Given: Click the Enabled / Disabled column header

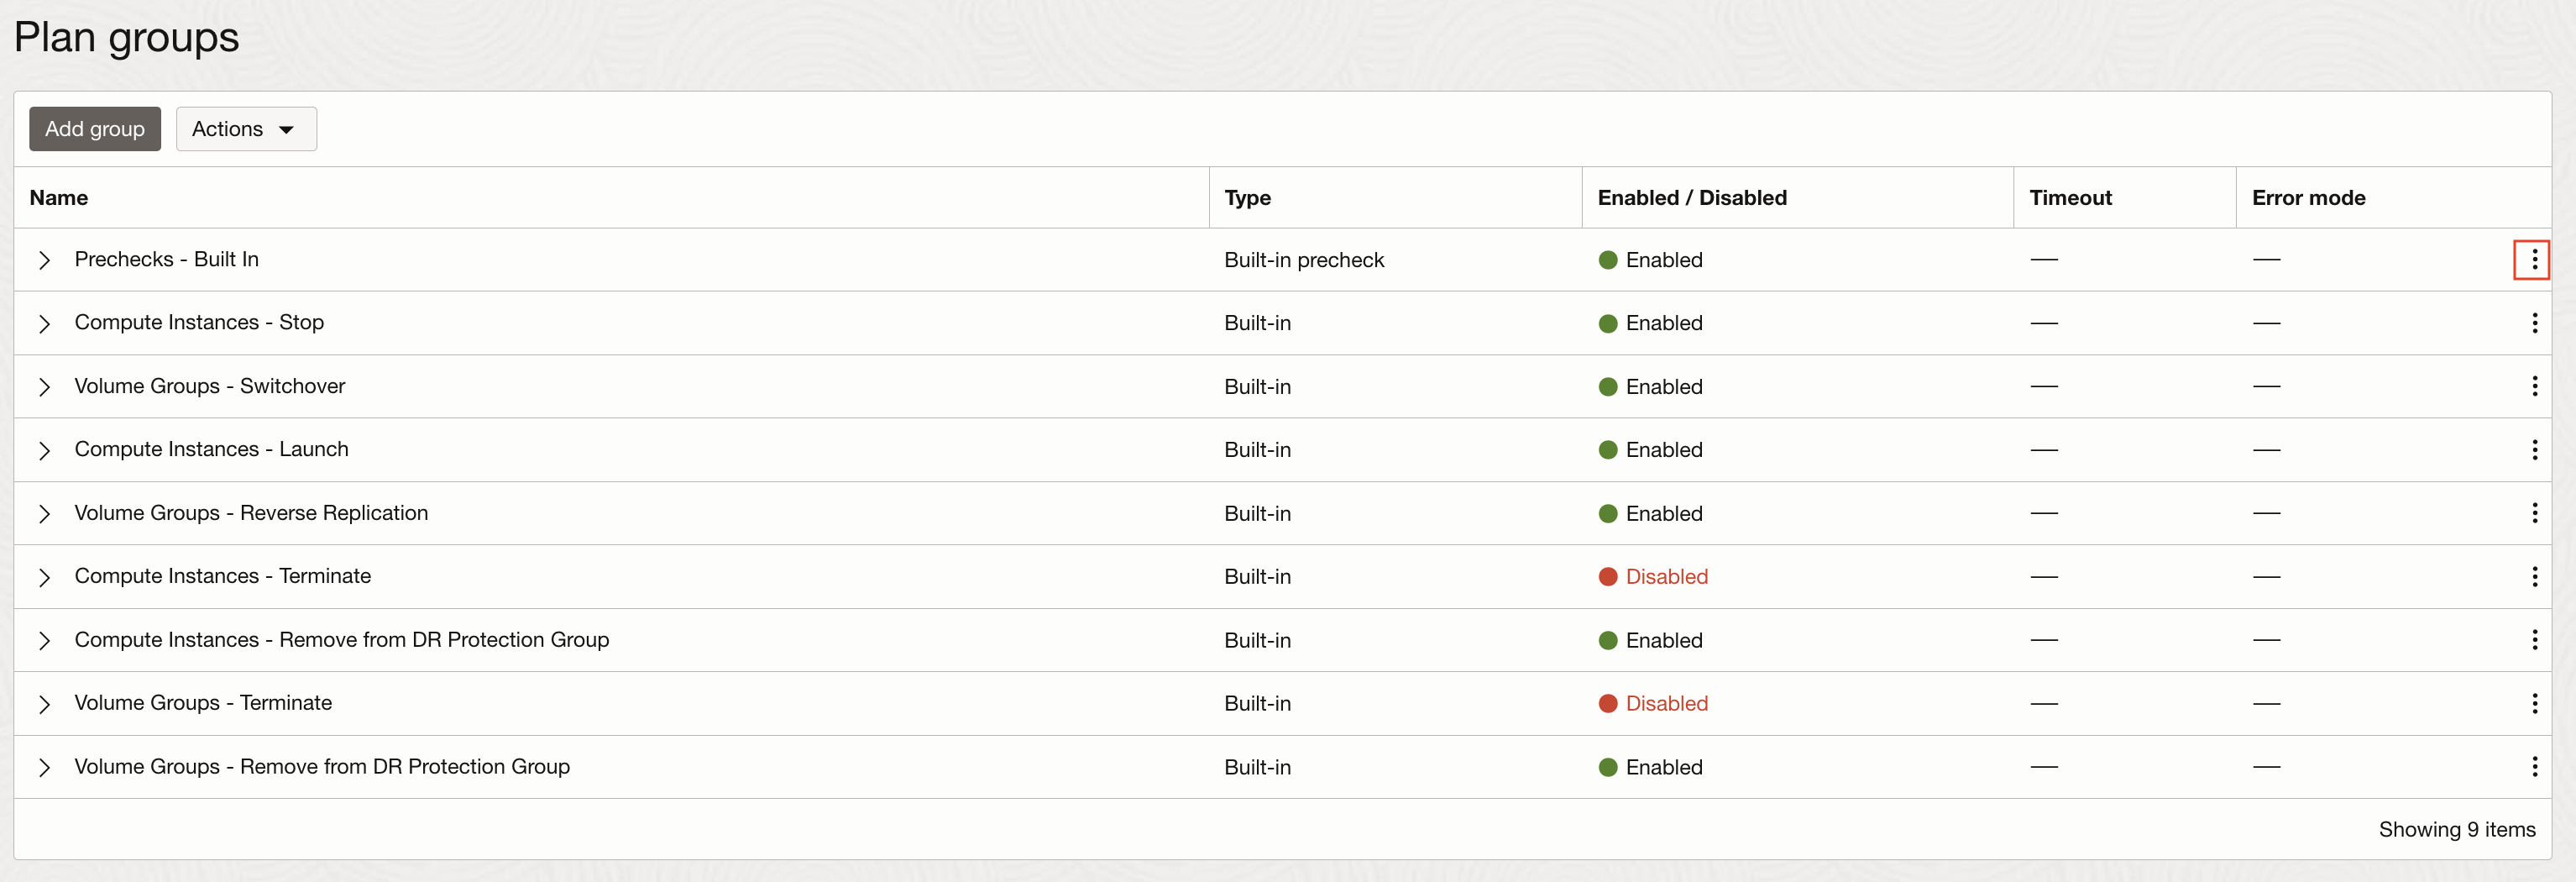Looking at the screenshot, I should (x=1692, y=197).
